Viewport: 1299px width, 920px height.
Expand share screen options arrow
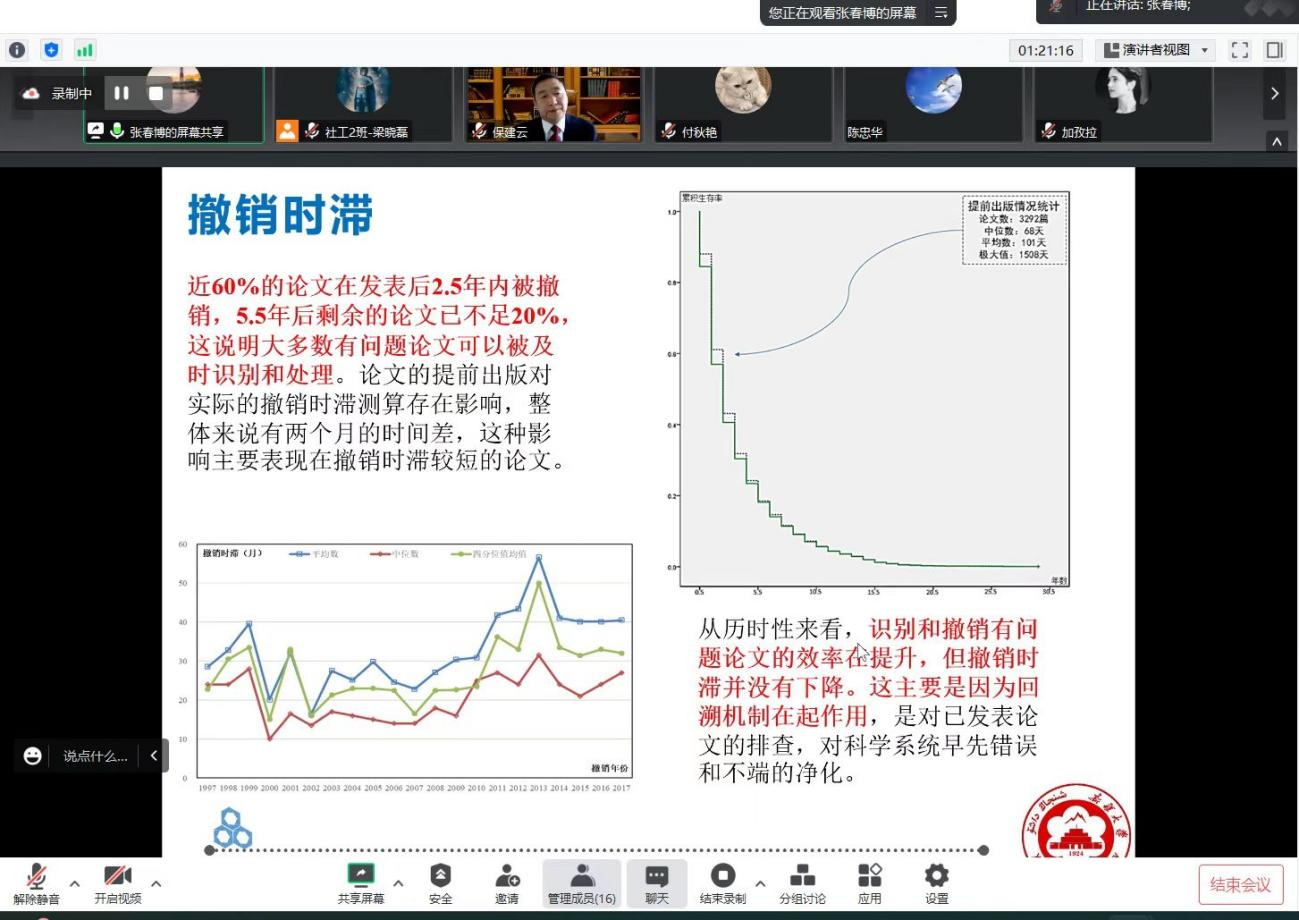click(398, 884)
